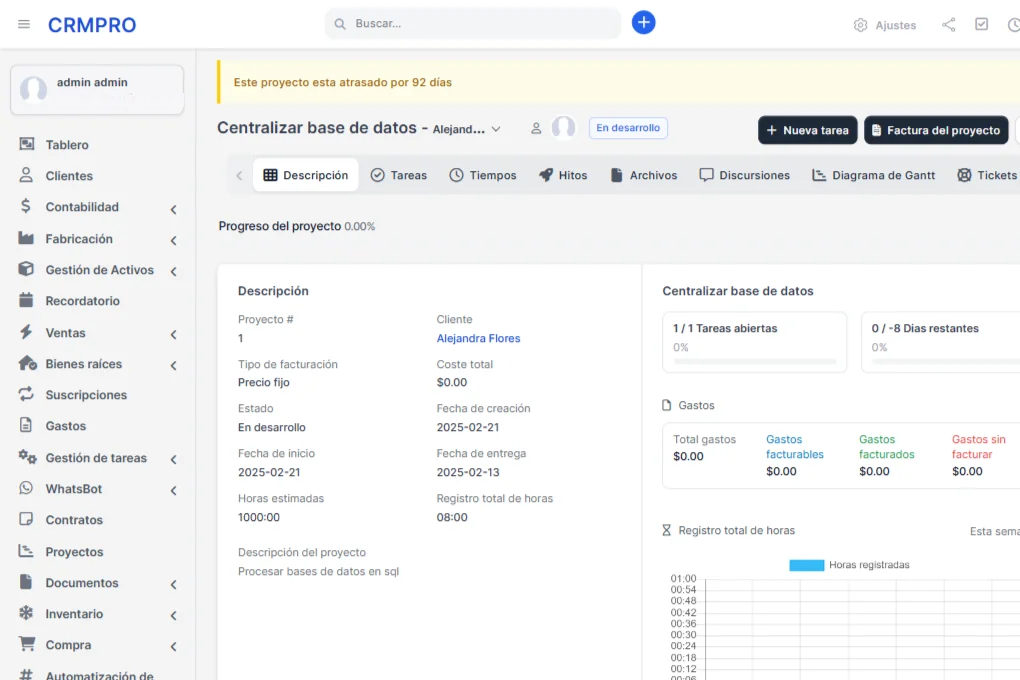The image size is (1020, 680).
Task: Click the Inventario snowflake icon
Action: (x=26, y=613)
